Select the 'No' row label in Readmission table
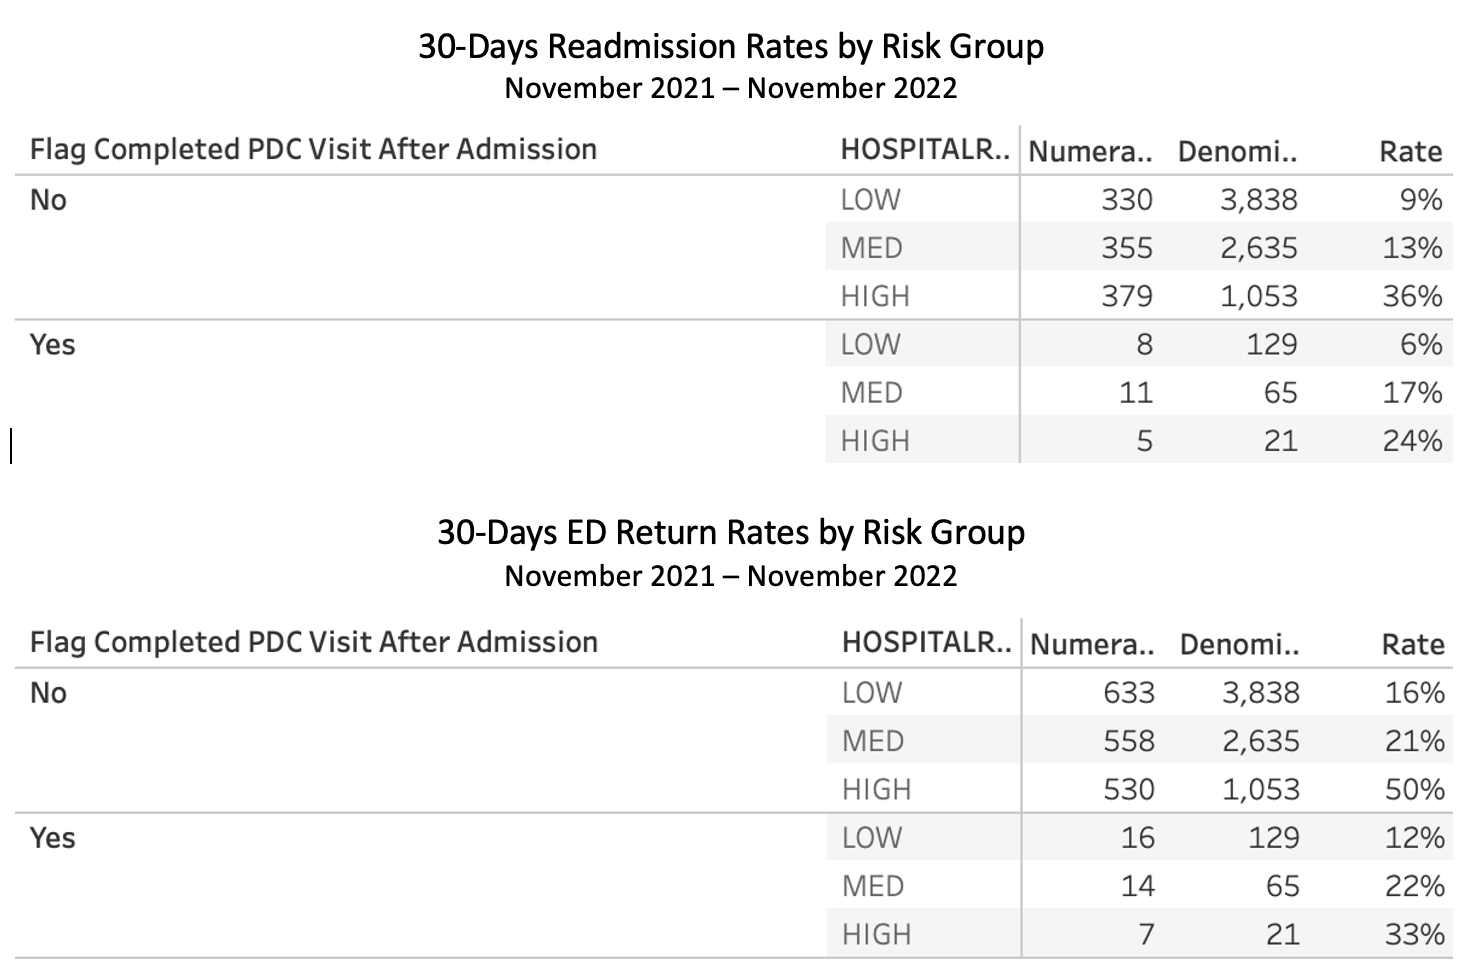 (48, 200)
